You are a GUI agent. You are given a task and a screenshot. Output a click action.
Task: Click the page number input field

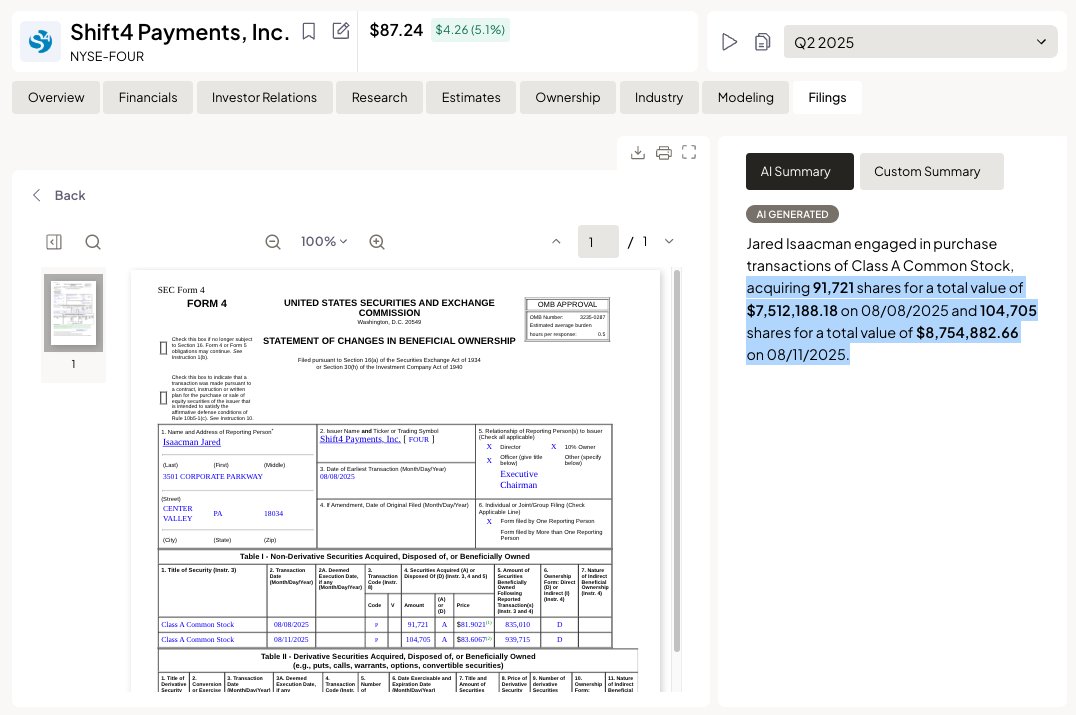[x=598, y=242]
